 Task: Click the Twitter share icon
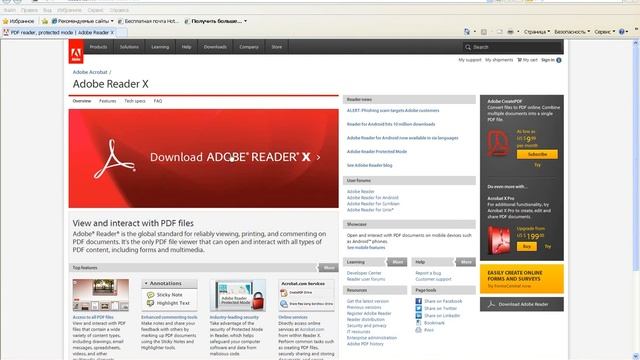[x=418, y=309]
